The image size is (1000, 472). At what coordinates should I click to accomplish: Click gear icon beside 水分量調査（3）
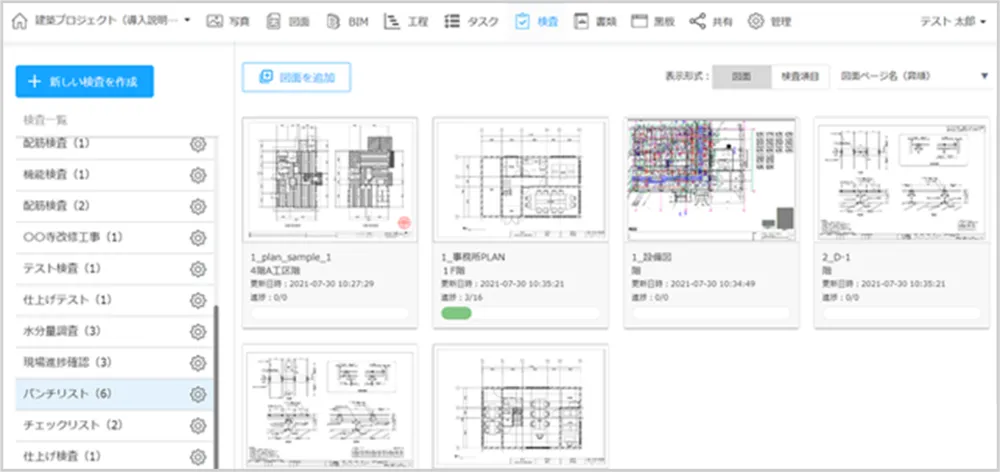(198, 331)
